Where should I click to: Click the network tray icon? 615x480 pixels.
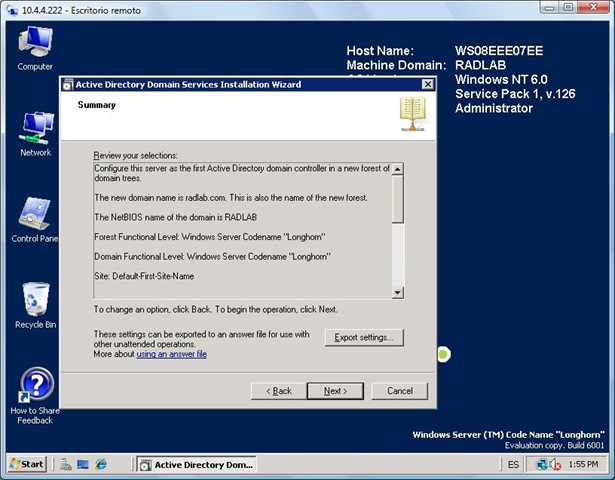541,465
